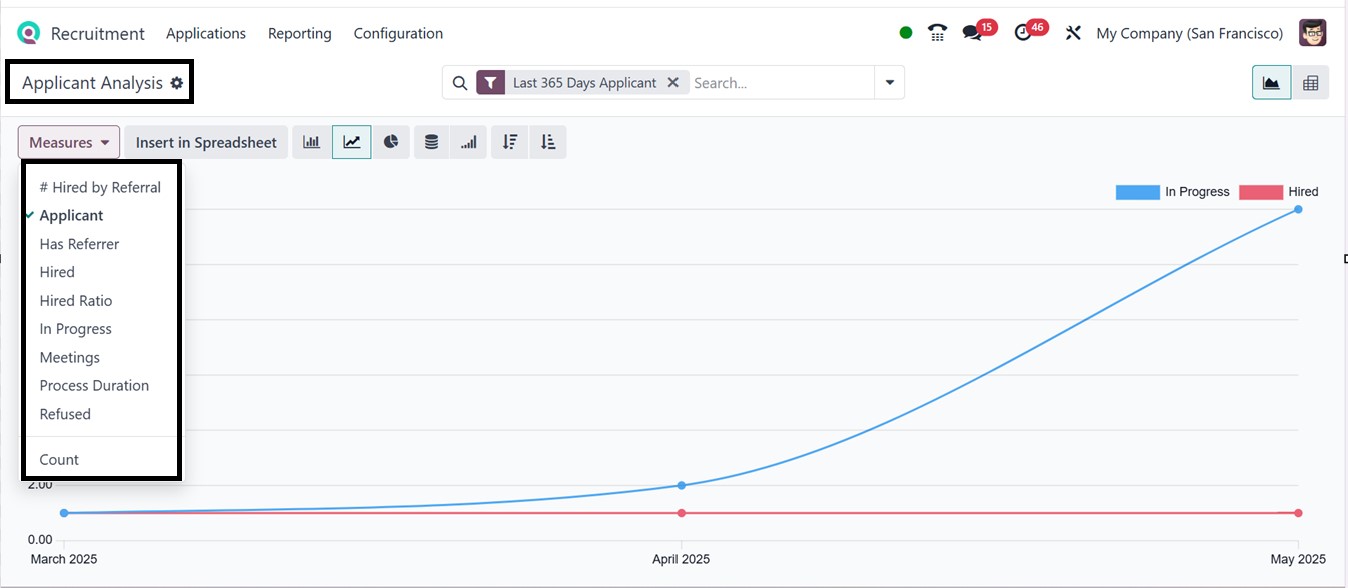
Task: Enable the Count measure
Action: (x=59, y=459)
